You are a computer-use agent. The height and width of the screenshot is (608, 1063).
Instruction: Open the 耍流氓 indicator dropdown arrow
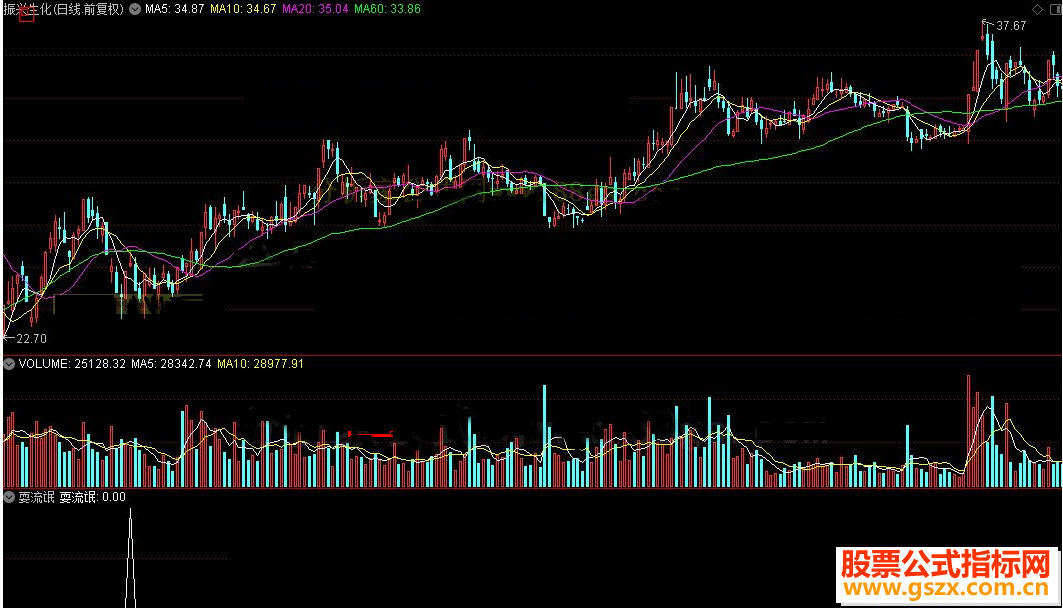9,497
